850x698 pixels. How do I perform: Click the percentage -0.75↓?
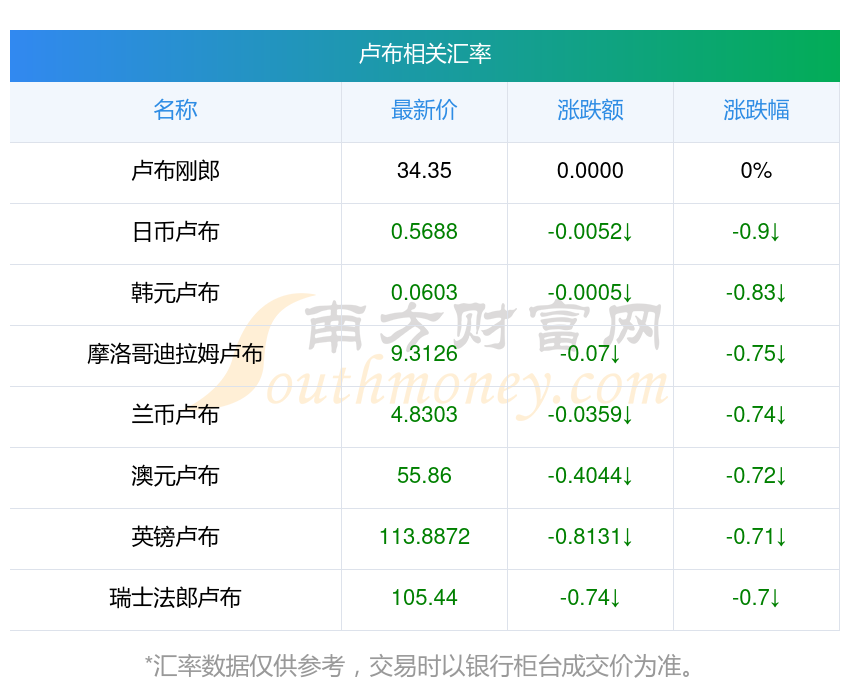click(756, 354)
